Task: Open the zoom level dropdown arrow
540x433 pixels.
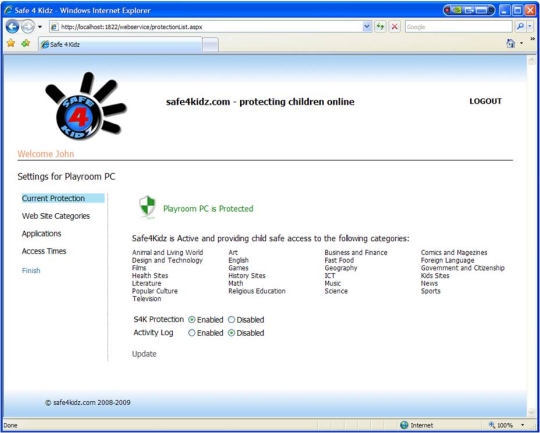Action: [x=523, y=425]
